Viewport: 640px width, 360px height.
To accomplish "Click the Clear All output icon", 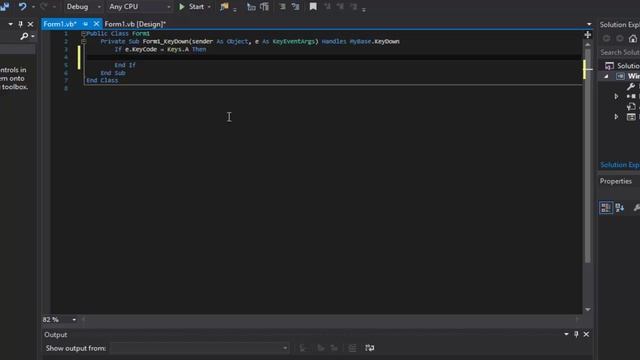I will coord(352,348).
